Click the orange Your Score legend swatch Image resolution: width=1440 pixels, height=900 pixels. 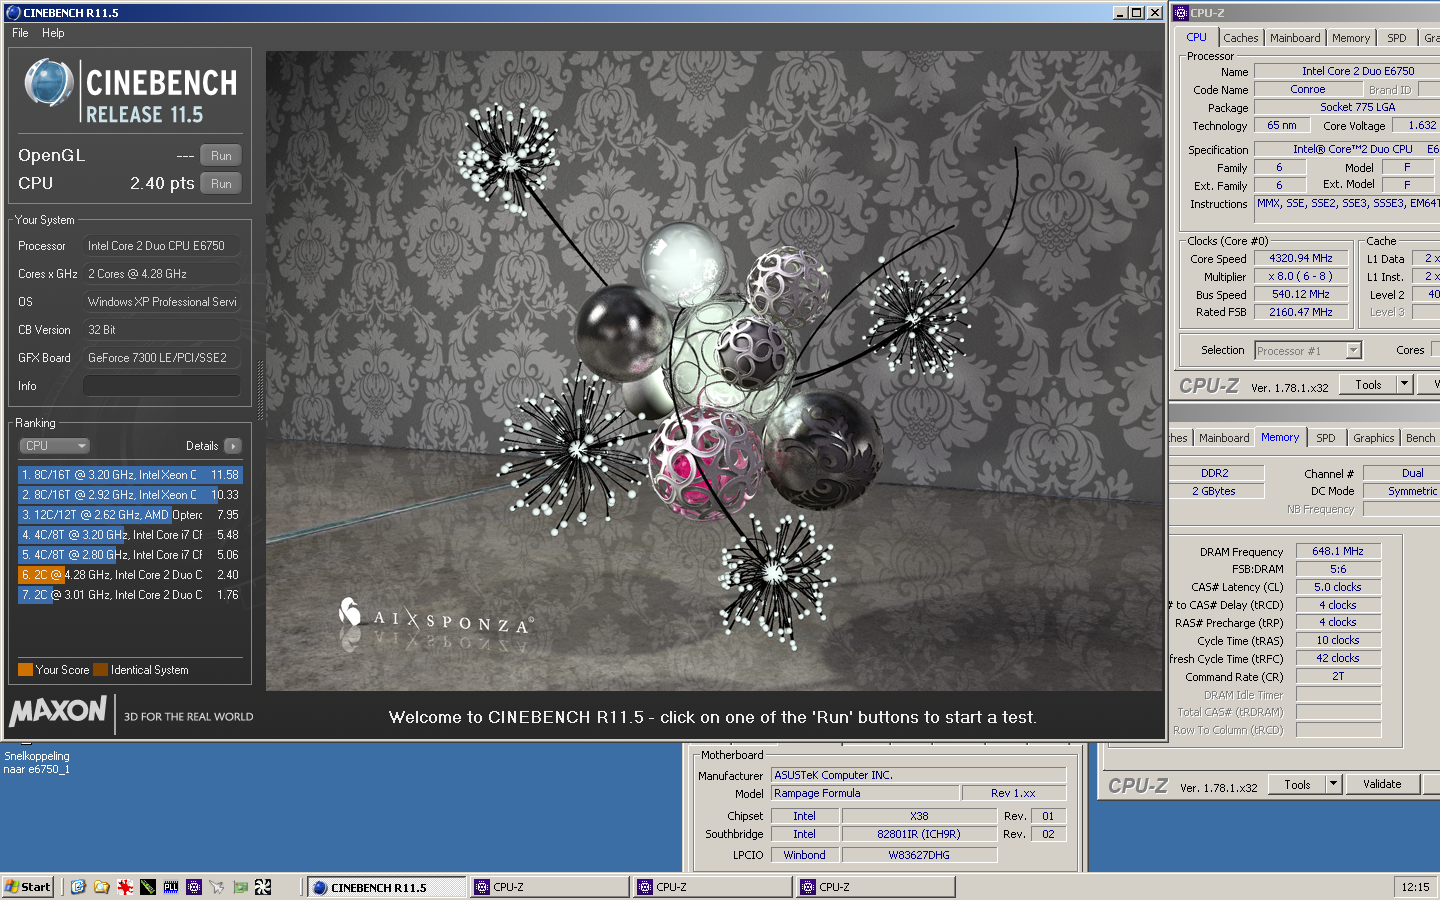coord(25,670)
